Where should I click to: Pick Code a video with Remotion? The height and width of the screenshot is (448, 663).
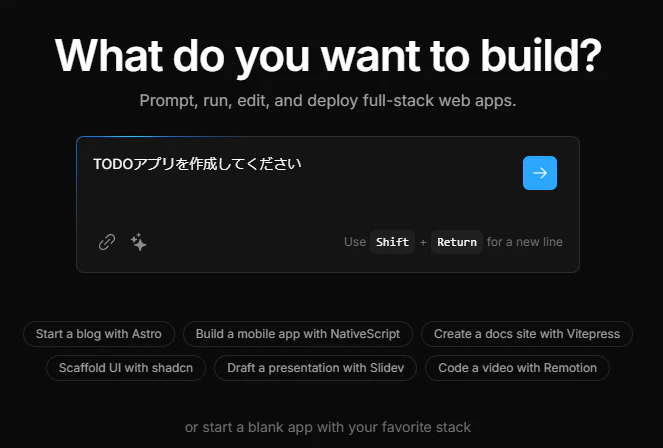click(x=518, y=368)
